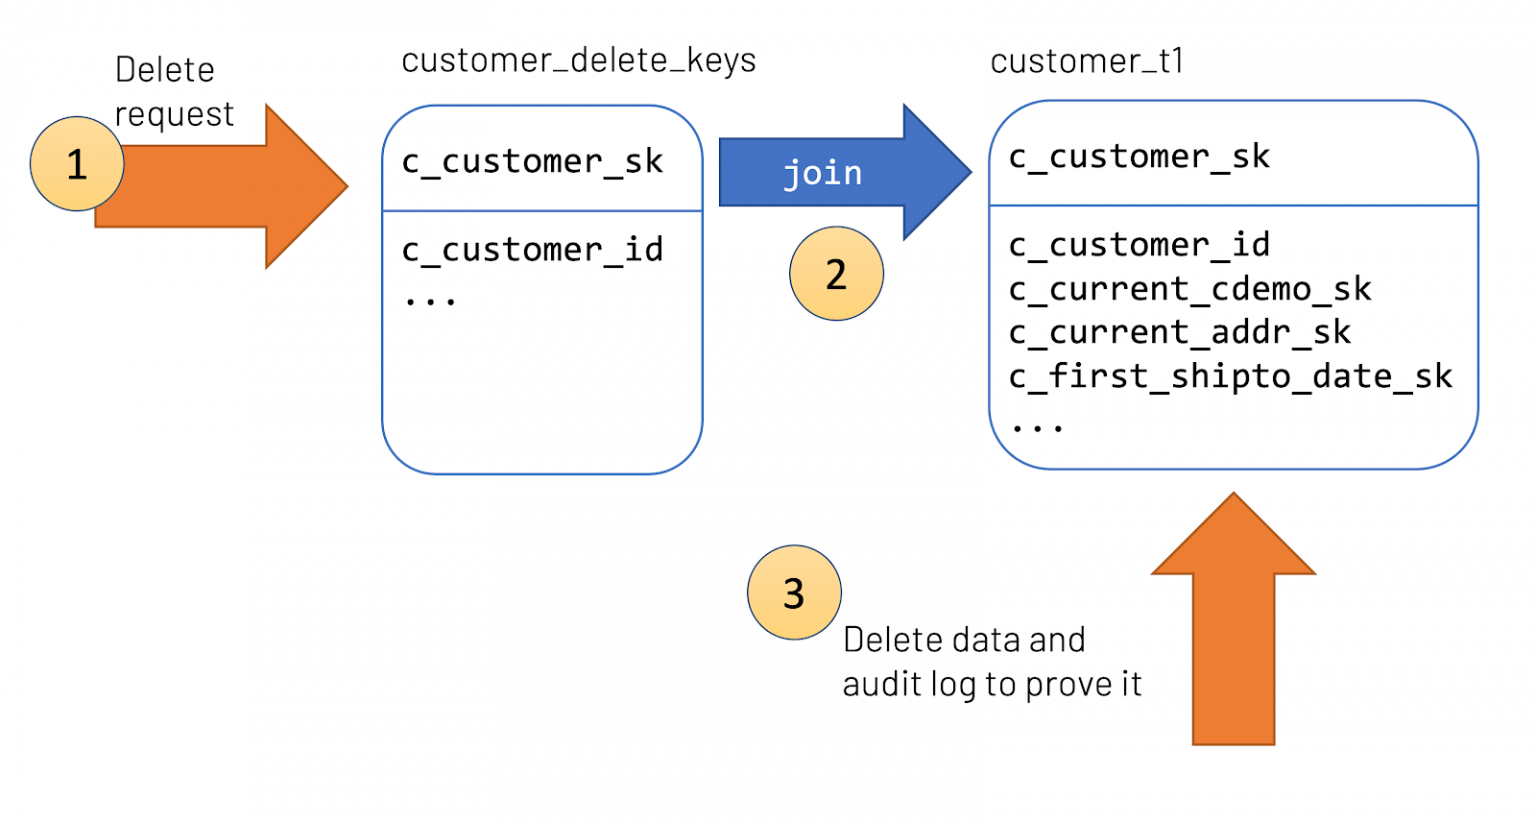Screen dimensions: 1536x822
Task: Click the "join" label text
Action: 822,173
